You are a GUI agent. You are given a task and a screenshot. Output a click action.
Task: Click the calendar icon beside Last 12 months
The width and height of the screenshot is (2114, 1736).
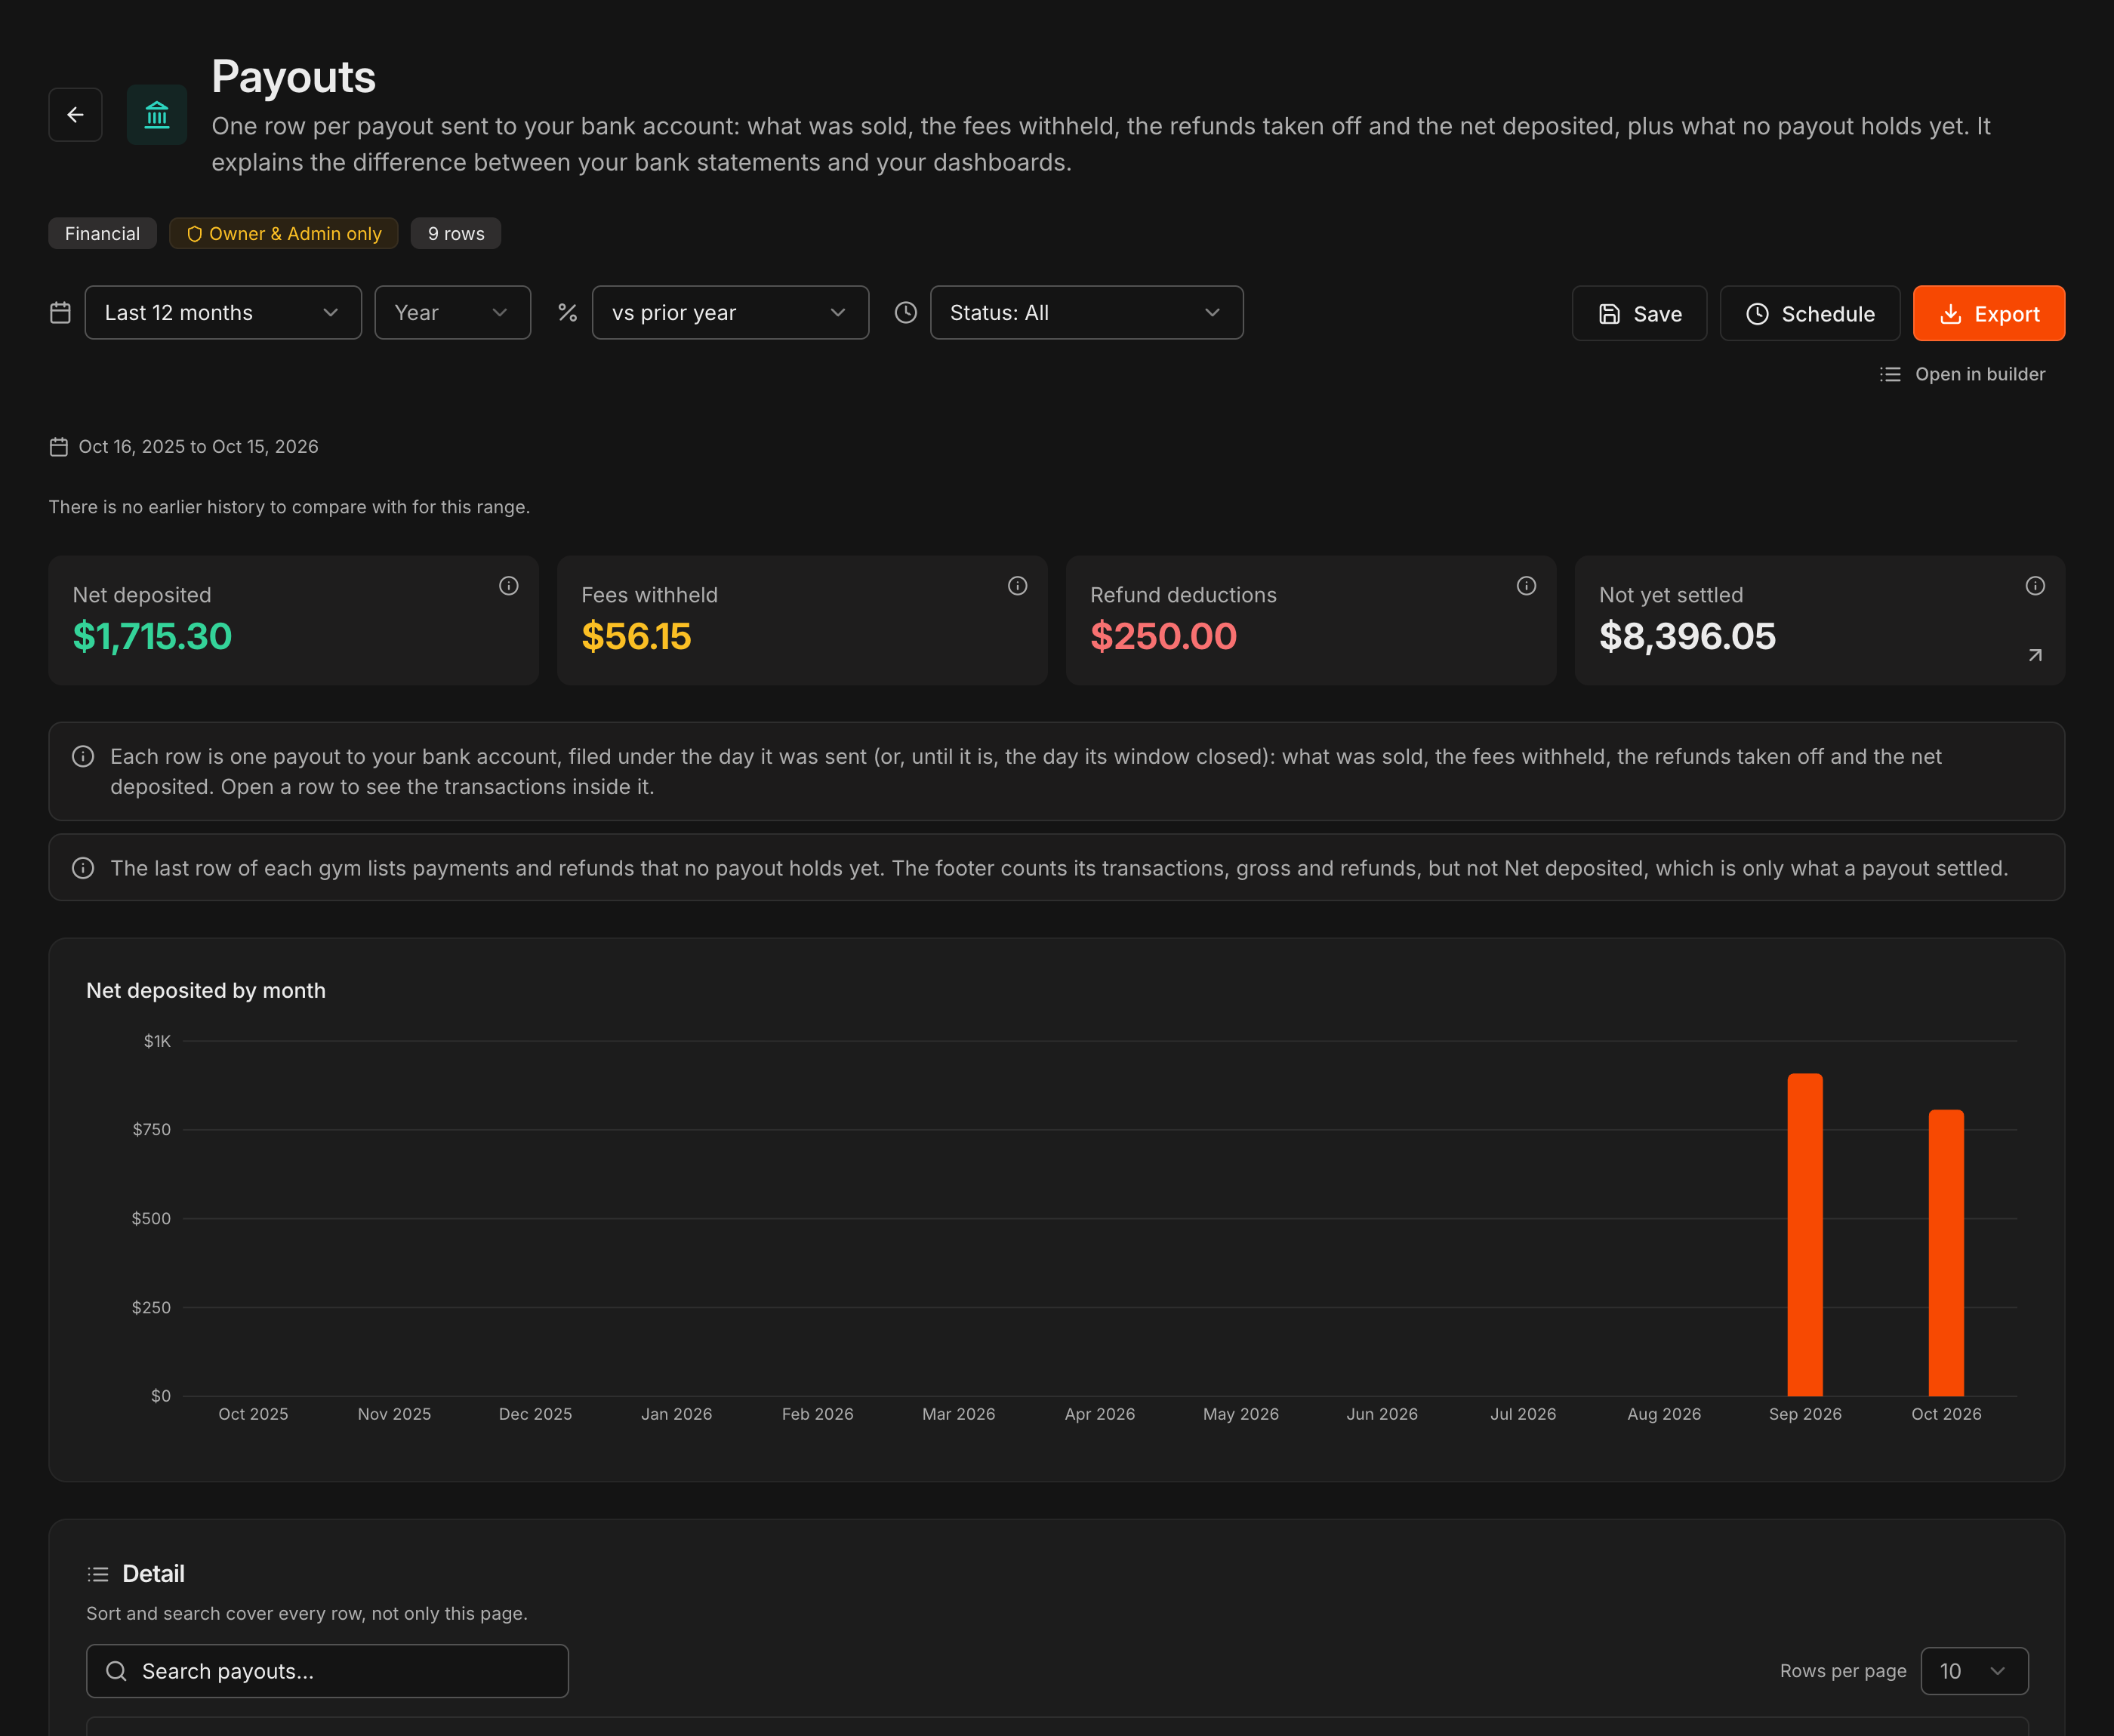[60, 313]
